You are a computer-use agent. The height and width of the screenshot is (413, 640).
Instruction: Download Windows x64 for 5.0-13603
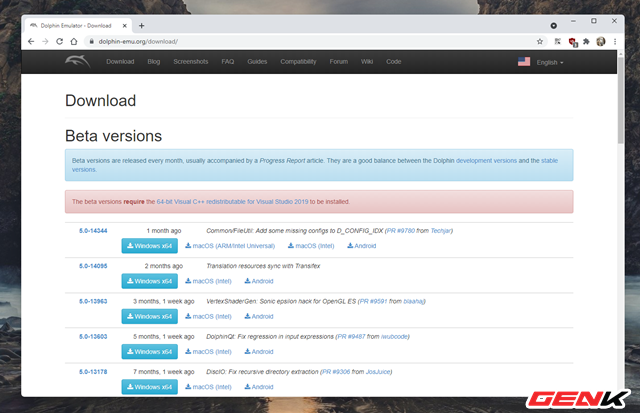(x=149, y=351)
